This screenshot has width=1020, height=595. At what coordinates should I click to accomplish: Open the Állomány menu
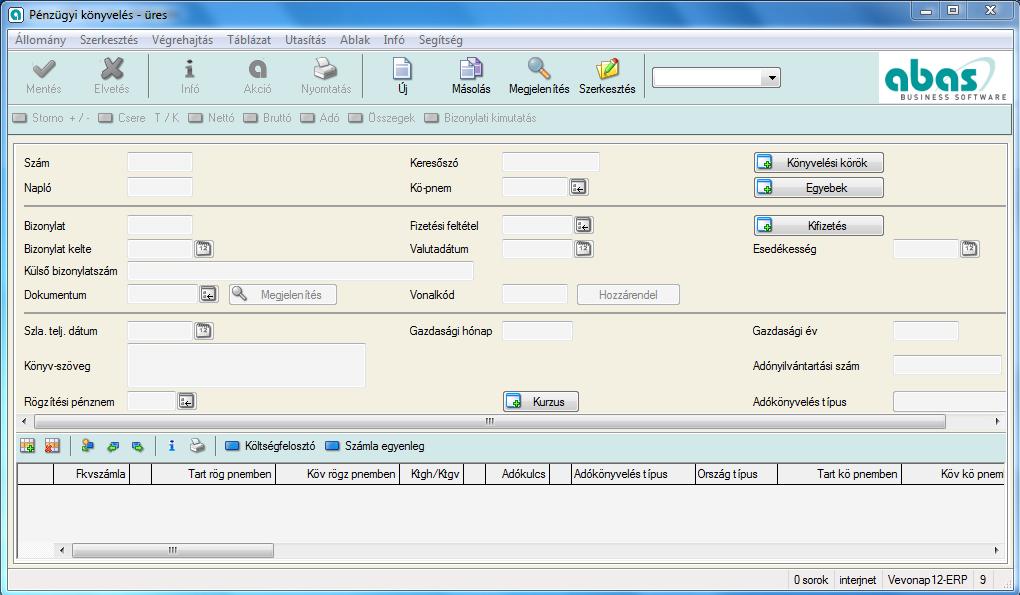[40, 40]
